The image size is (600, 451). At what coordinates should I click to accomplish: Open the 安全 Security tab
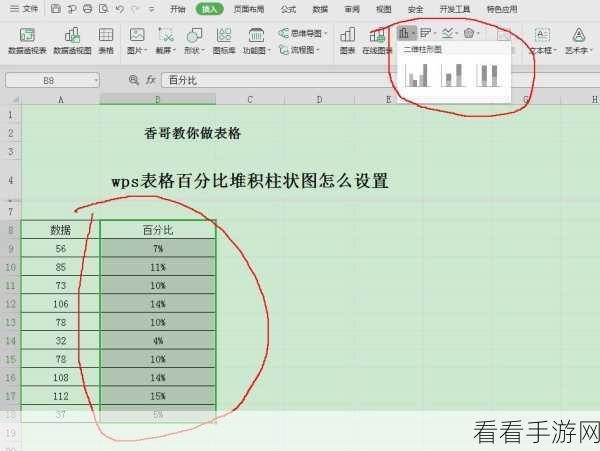pyautogui.click(x=415, y=9)
